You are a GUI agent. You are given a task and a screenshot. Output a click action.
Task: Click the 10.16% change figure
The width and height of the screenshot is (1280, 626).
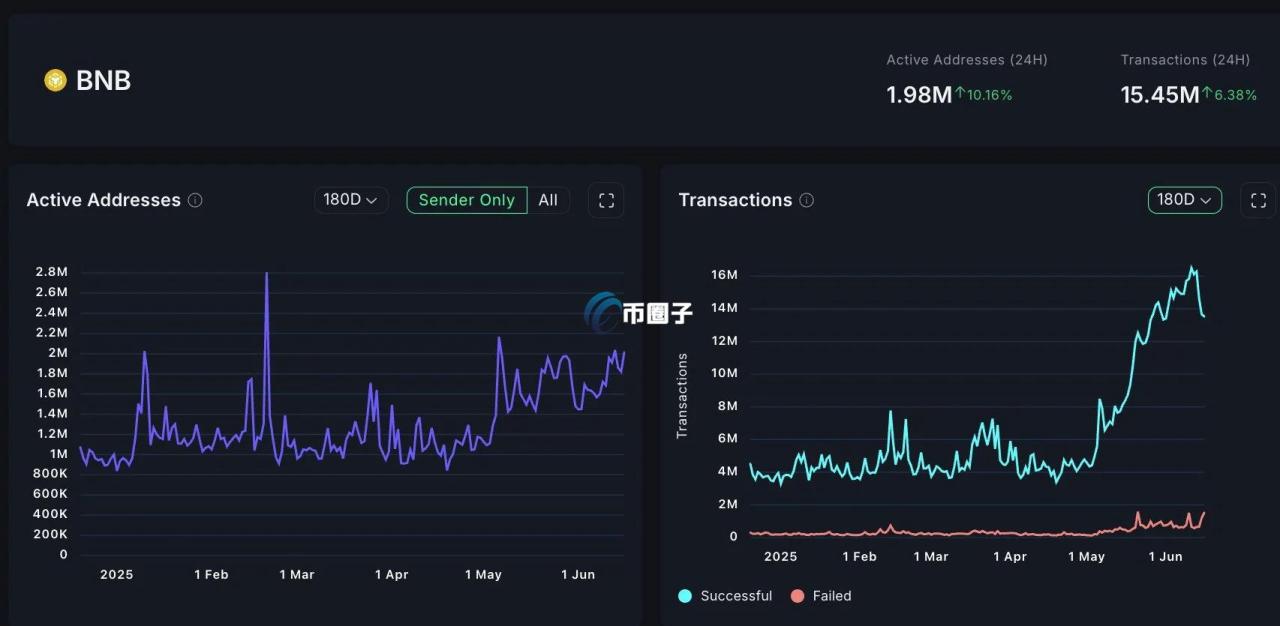990,95
